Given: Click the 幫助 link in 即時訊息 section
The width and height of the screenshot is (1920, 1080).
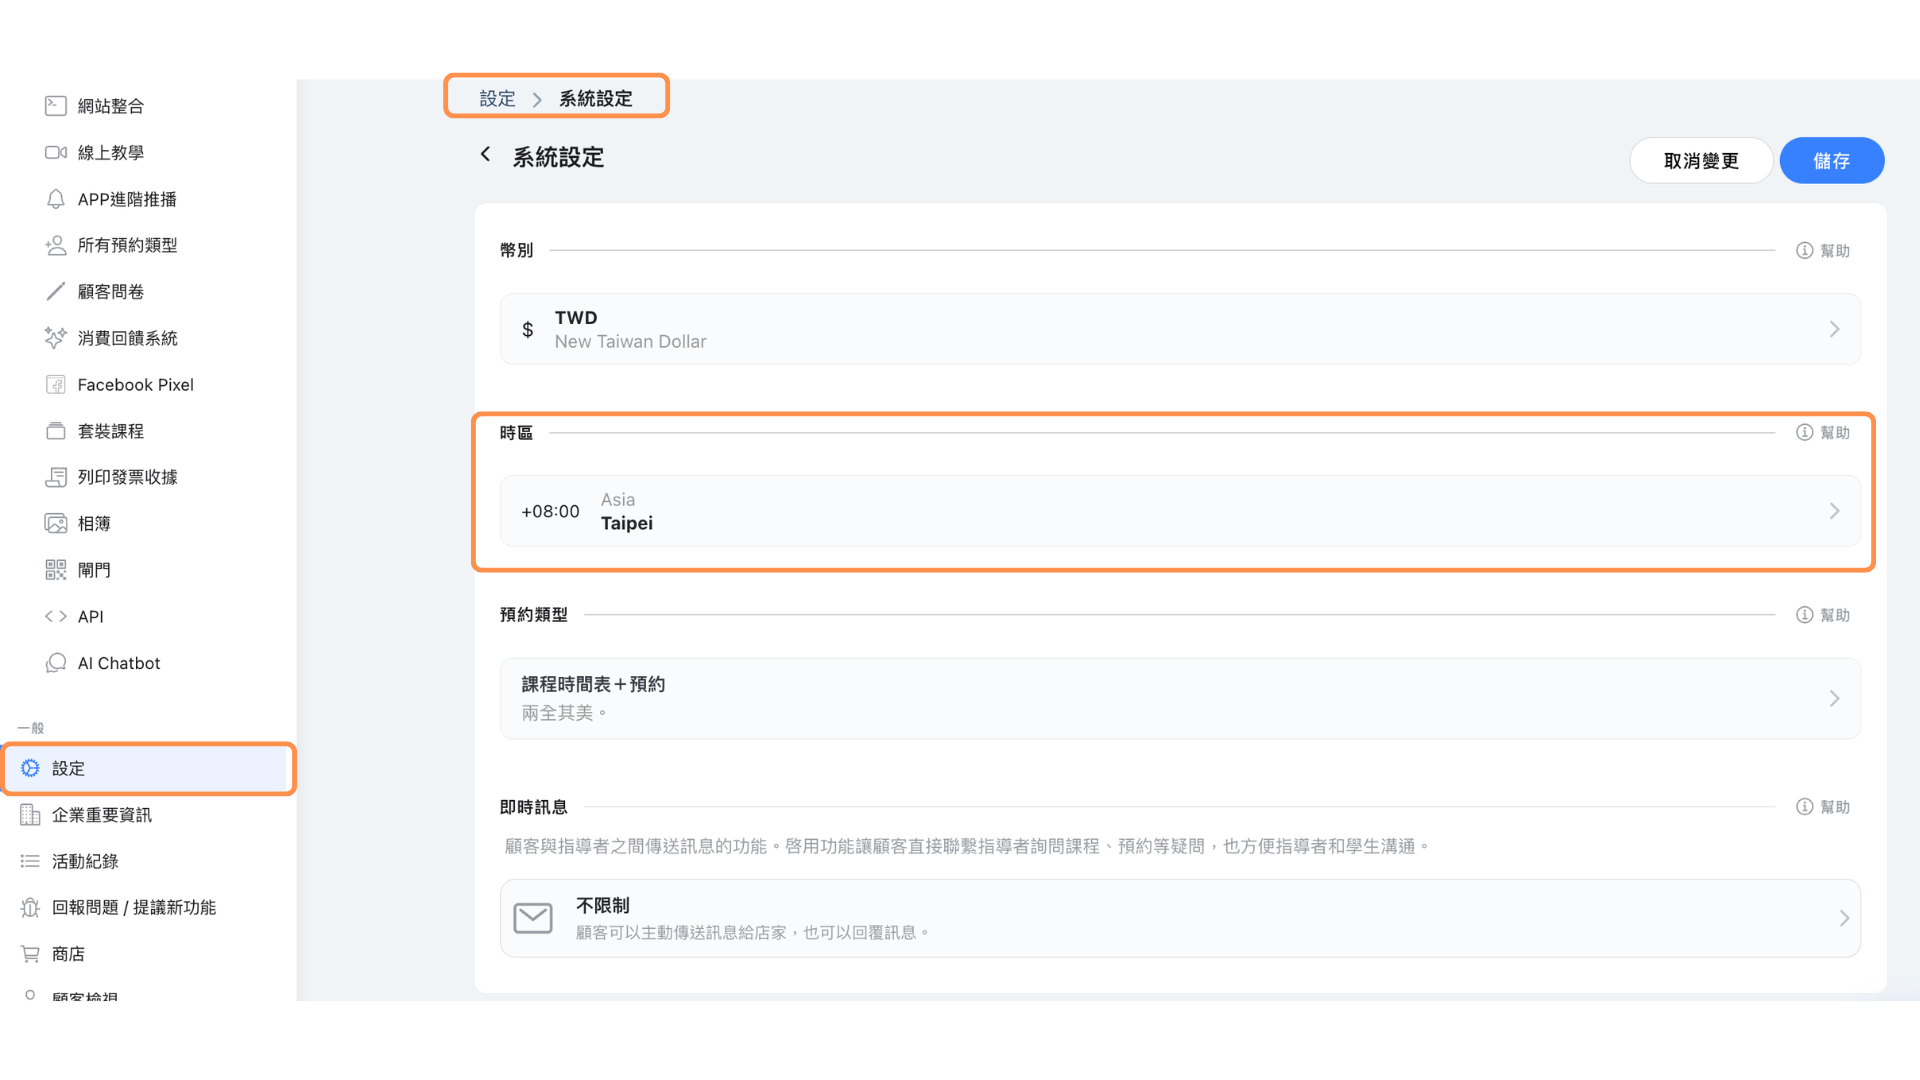Looking at the screenshot, I should (1835, 807).
